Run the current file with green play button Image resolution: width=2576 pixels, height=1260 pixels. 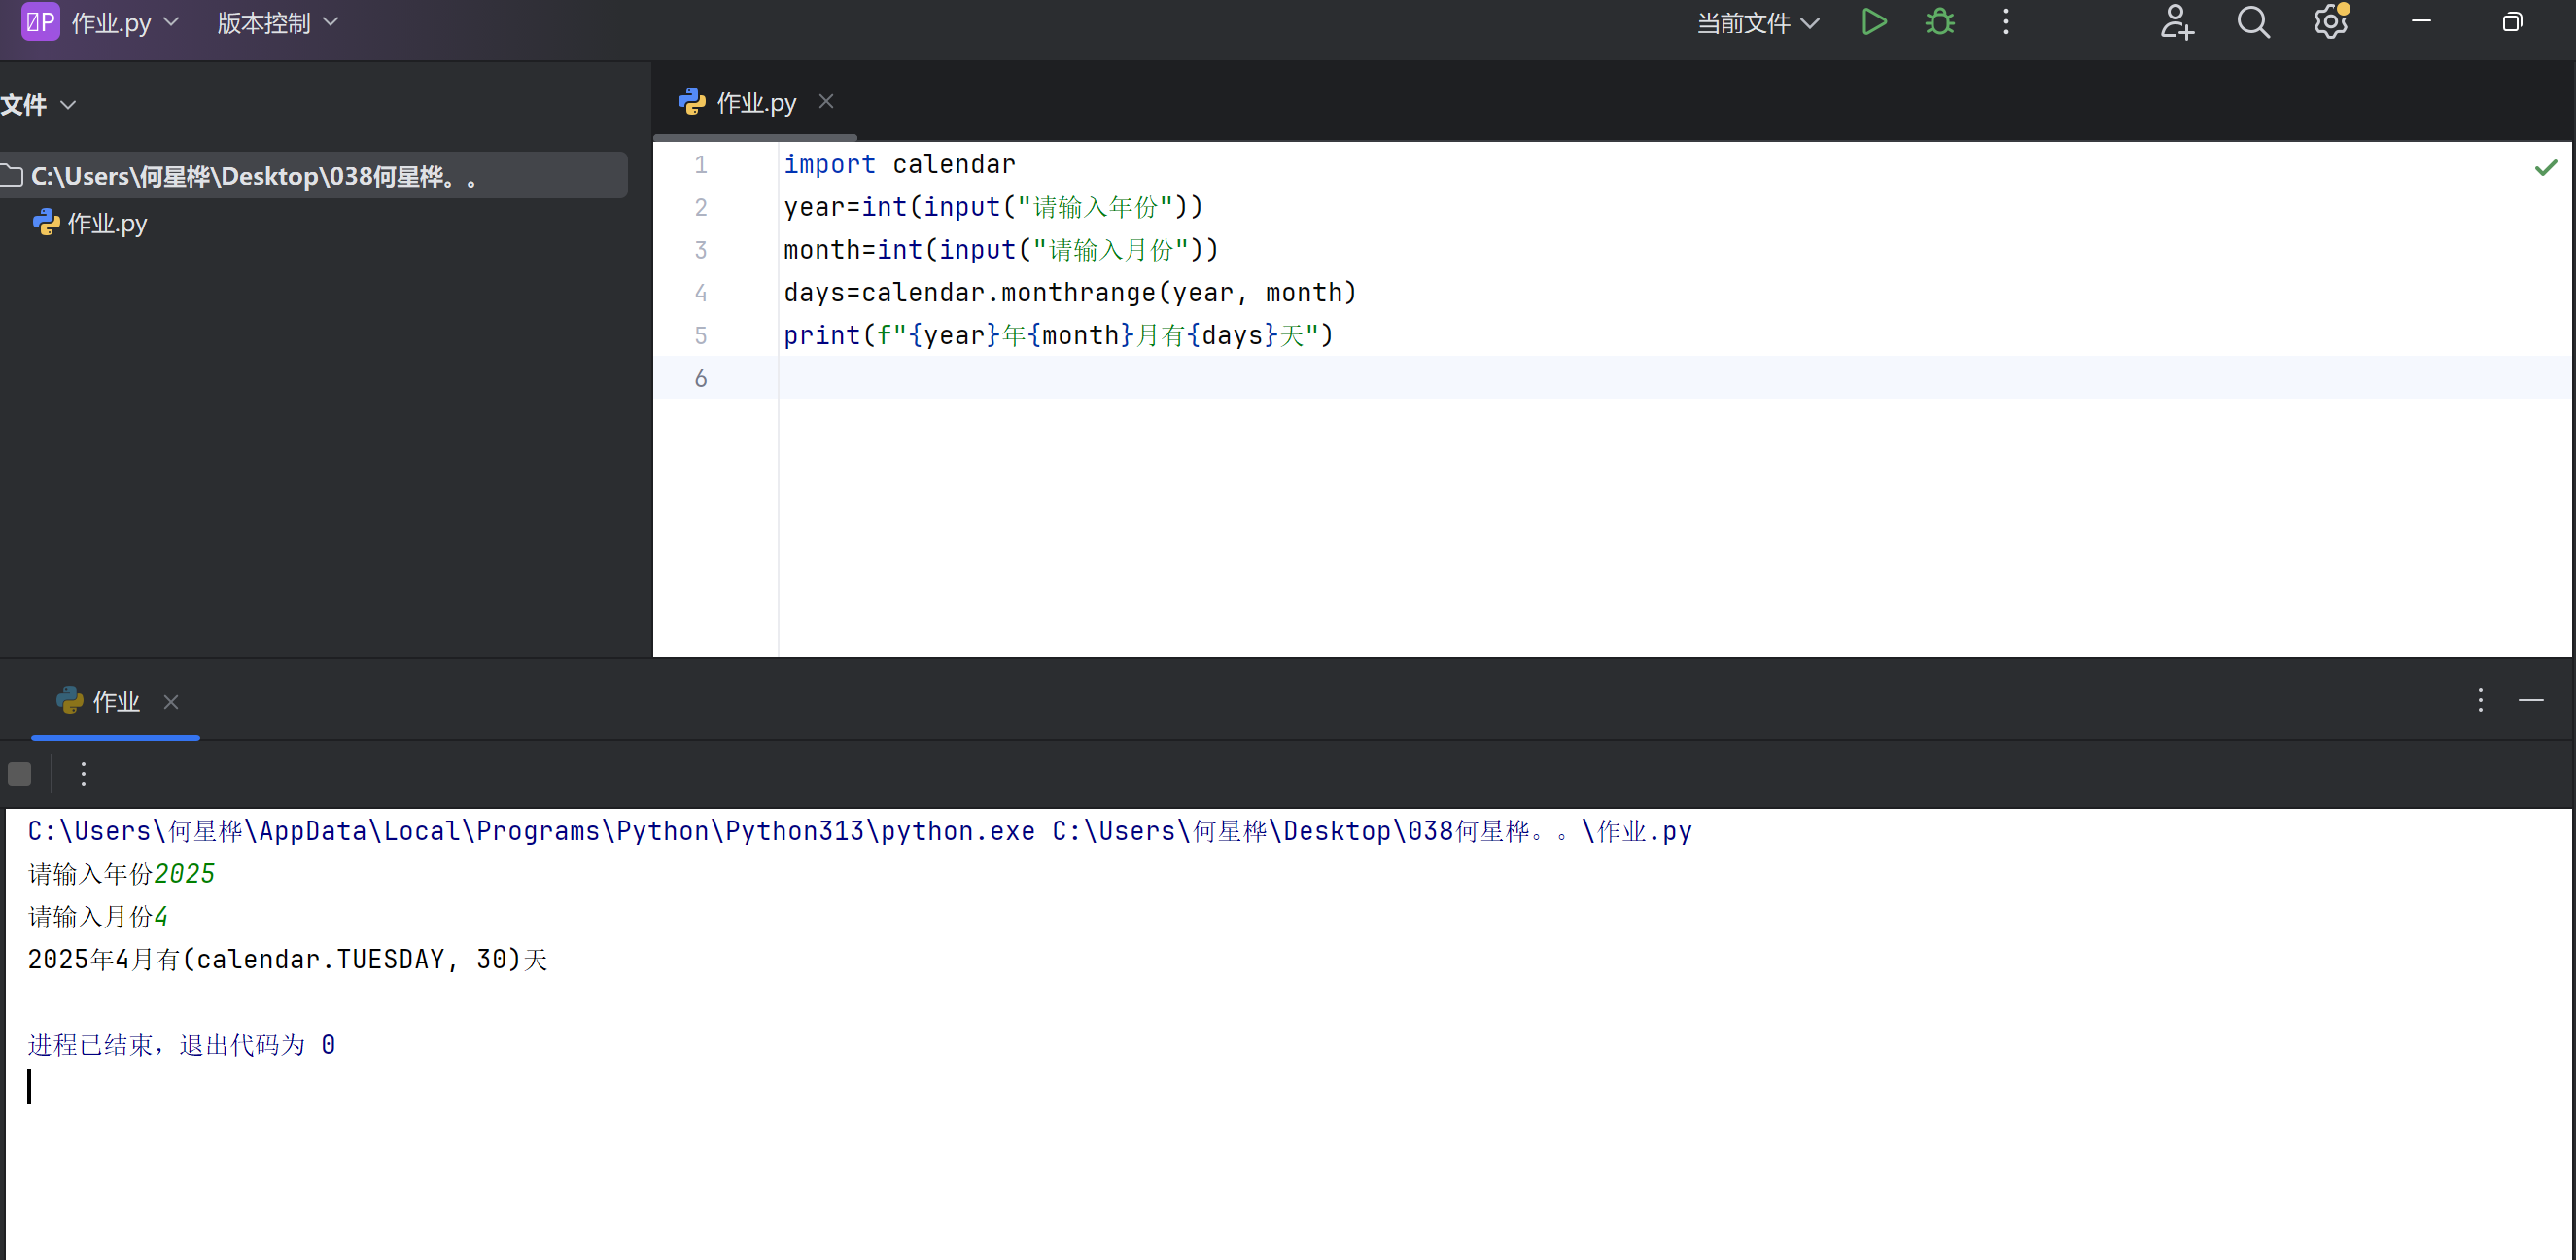(1874, 22)
